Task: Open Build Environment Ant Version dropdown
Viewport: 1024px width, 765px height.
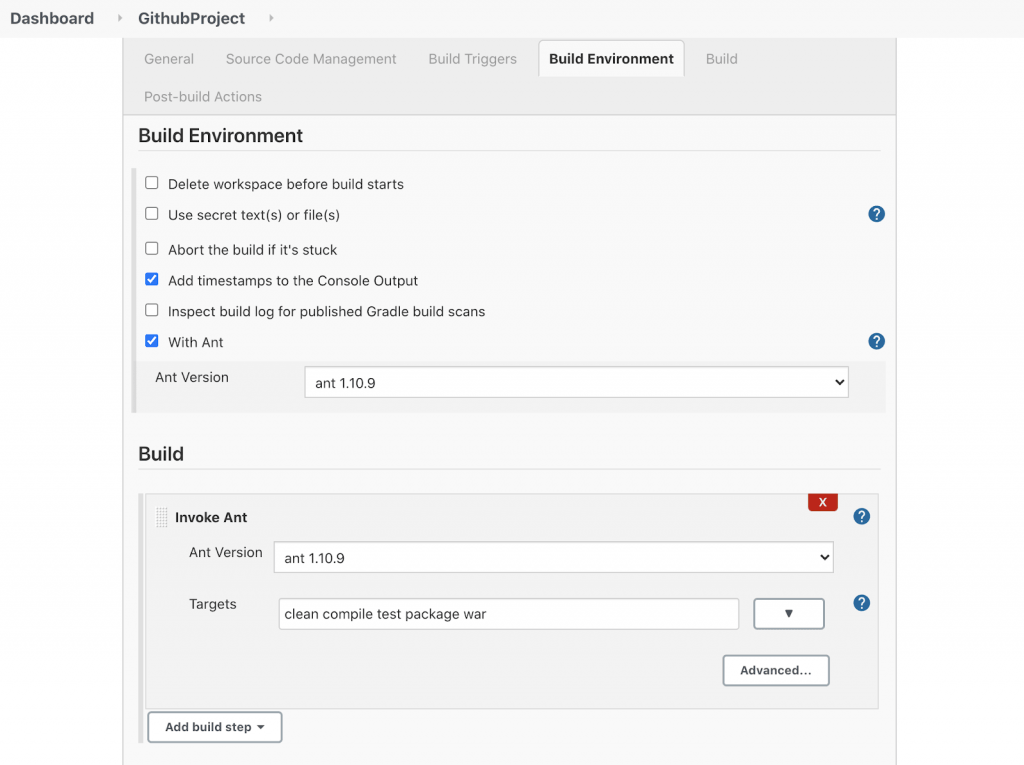Action: (576, 382)
